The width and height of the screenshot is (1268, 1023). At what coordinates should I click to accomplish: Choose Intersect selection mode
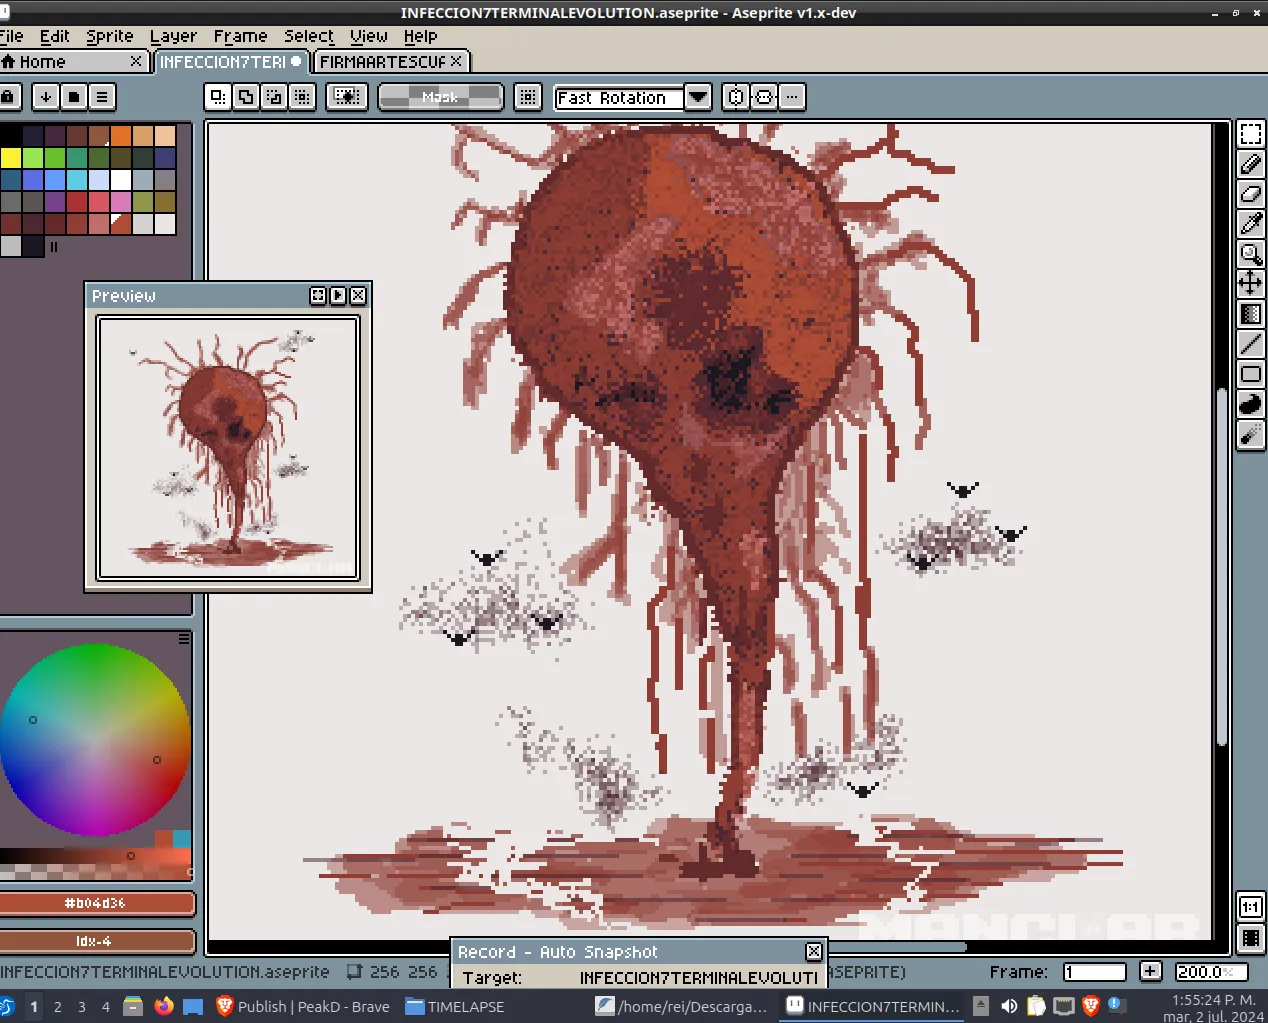(x=302, y=97)
